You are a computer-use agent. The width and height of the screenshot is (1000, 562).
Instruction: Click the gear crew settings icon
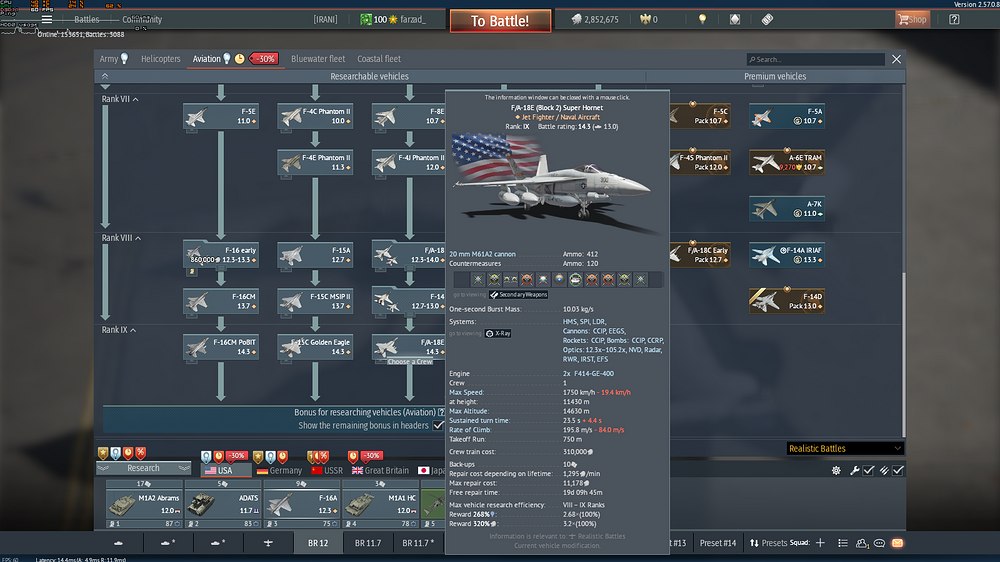coord(836,470)
